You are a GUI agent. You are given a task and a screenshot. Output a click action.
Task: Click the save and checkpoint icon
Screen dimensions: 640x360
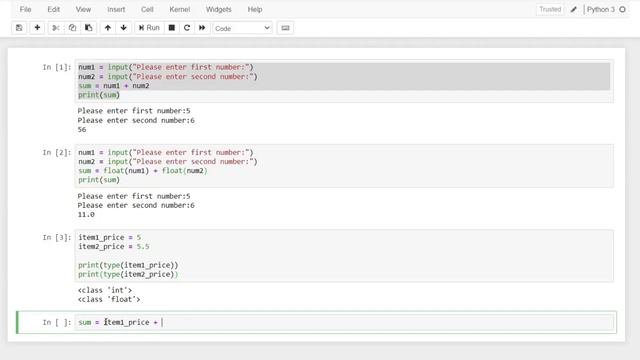tap(19, 28)
